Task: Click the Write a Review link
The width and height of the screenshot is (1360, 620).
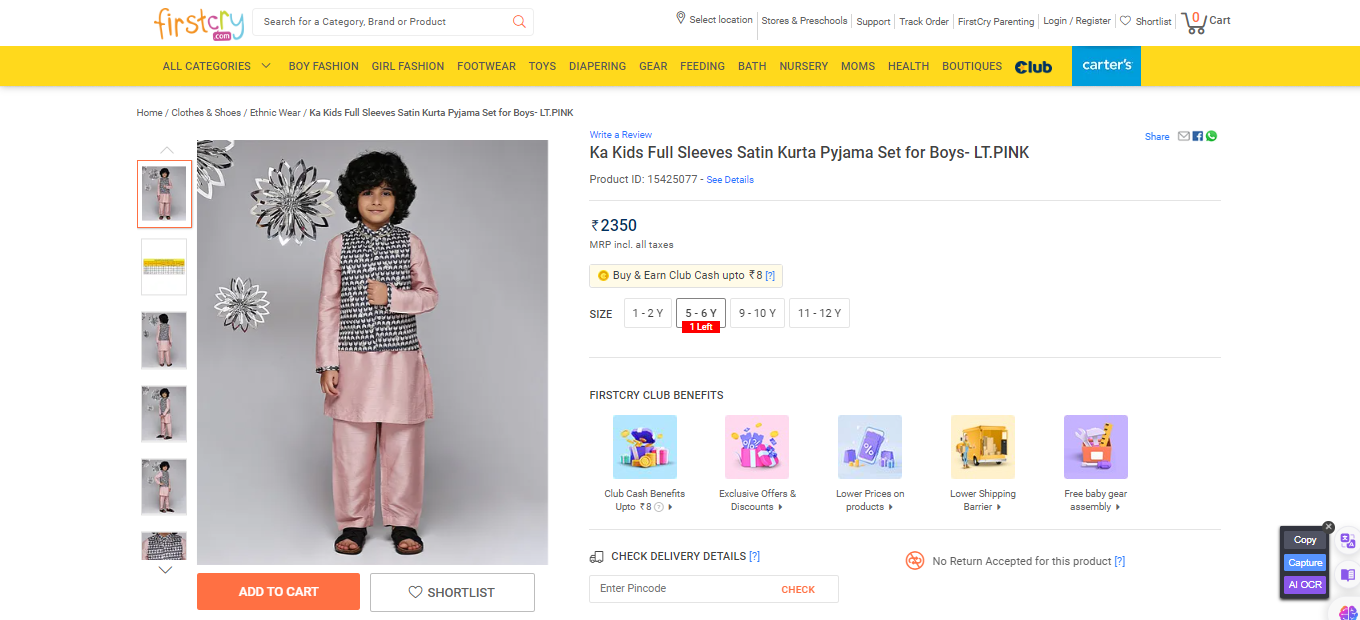Action: pos(620,134)
